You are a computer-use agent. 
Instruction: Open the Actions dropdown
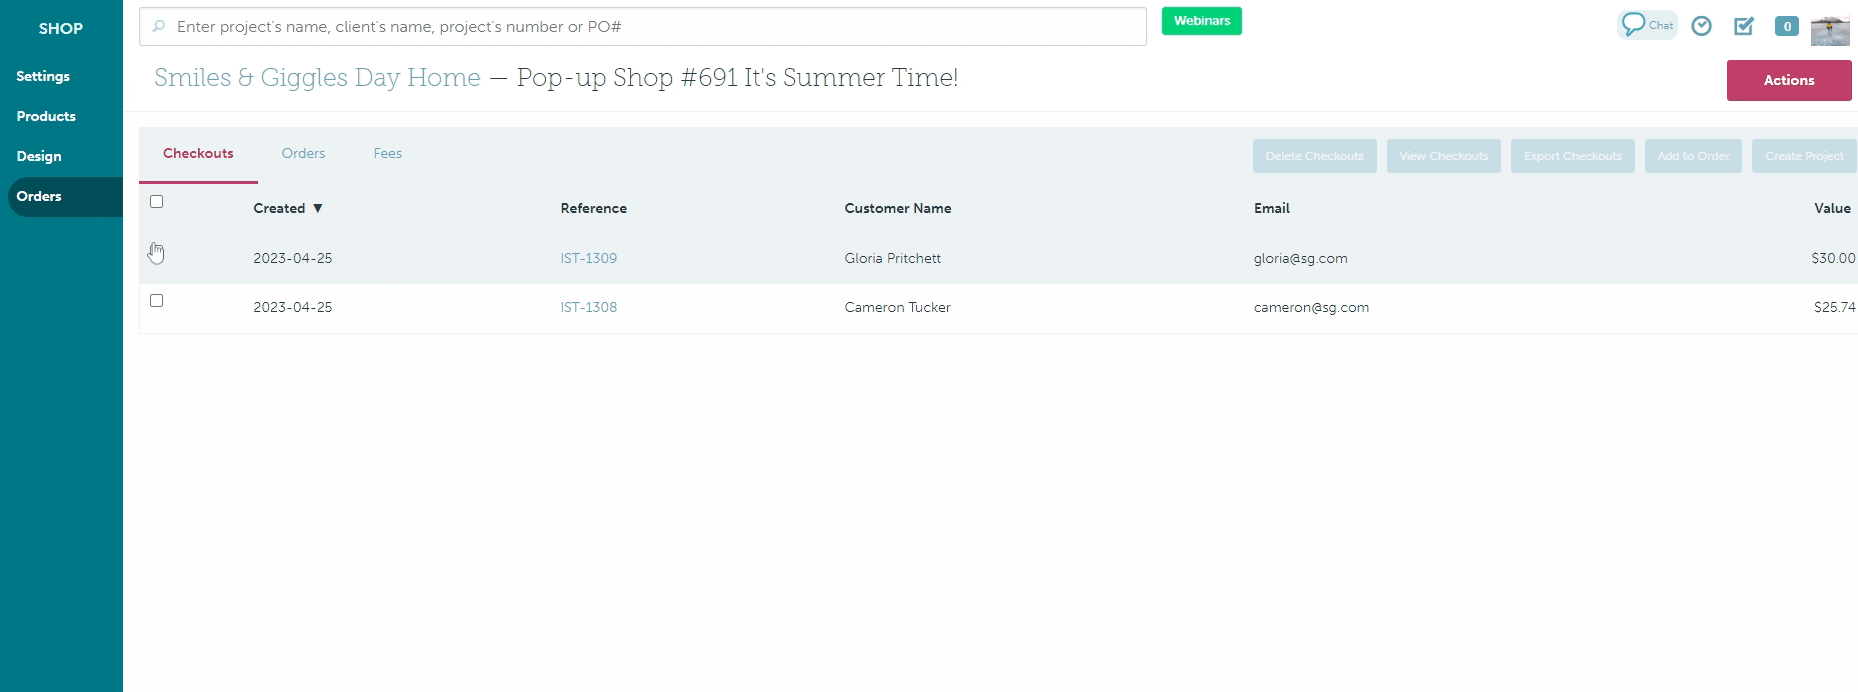[1788, 80]
